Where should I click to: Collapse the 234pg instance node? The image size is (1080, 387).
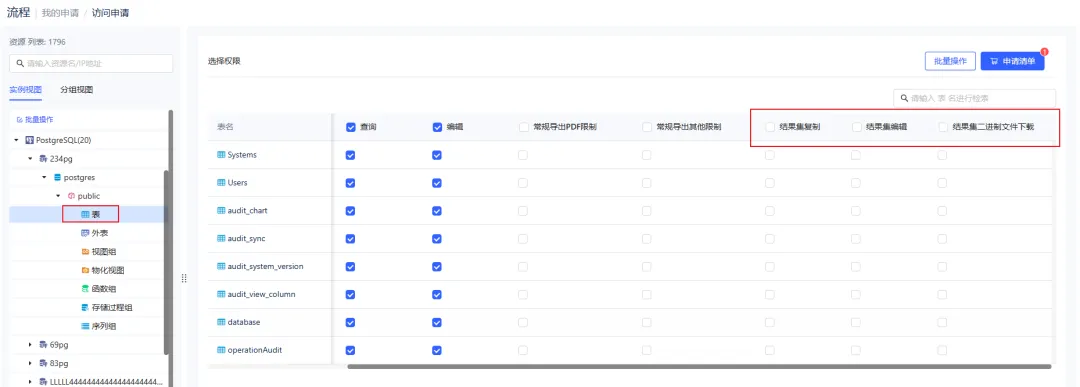(x=30, y=158)
